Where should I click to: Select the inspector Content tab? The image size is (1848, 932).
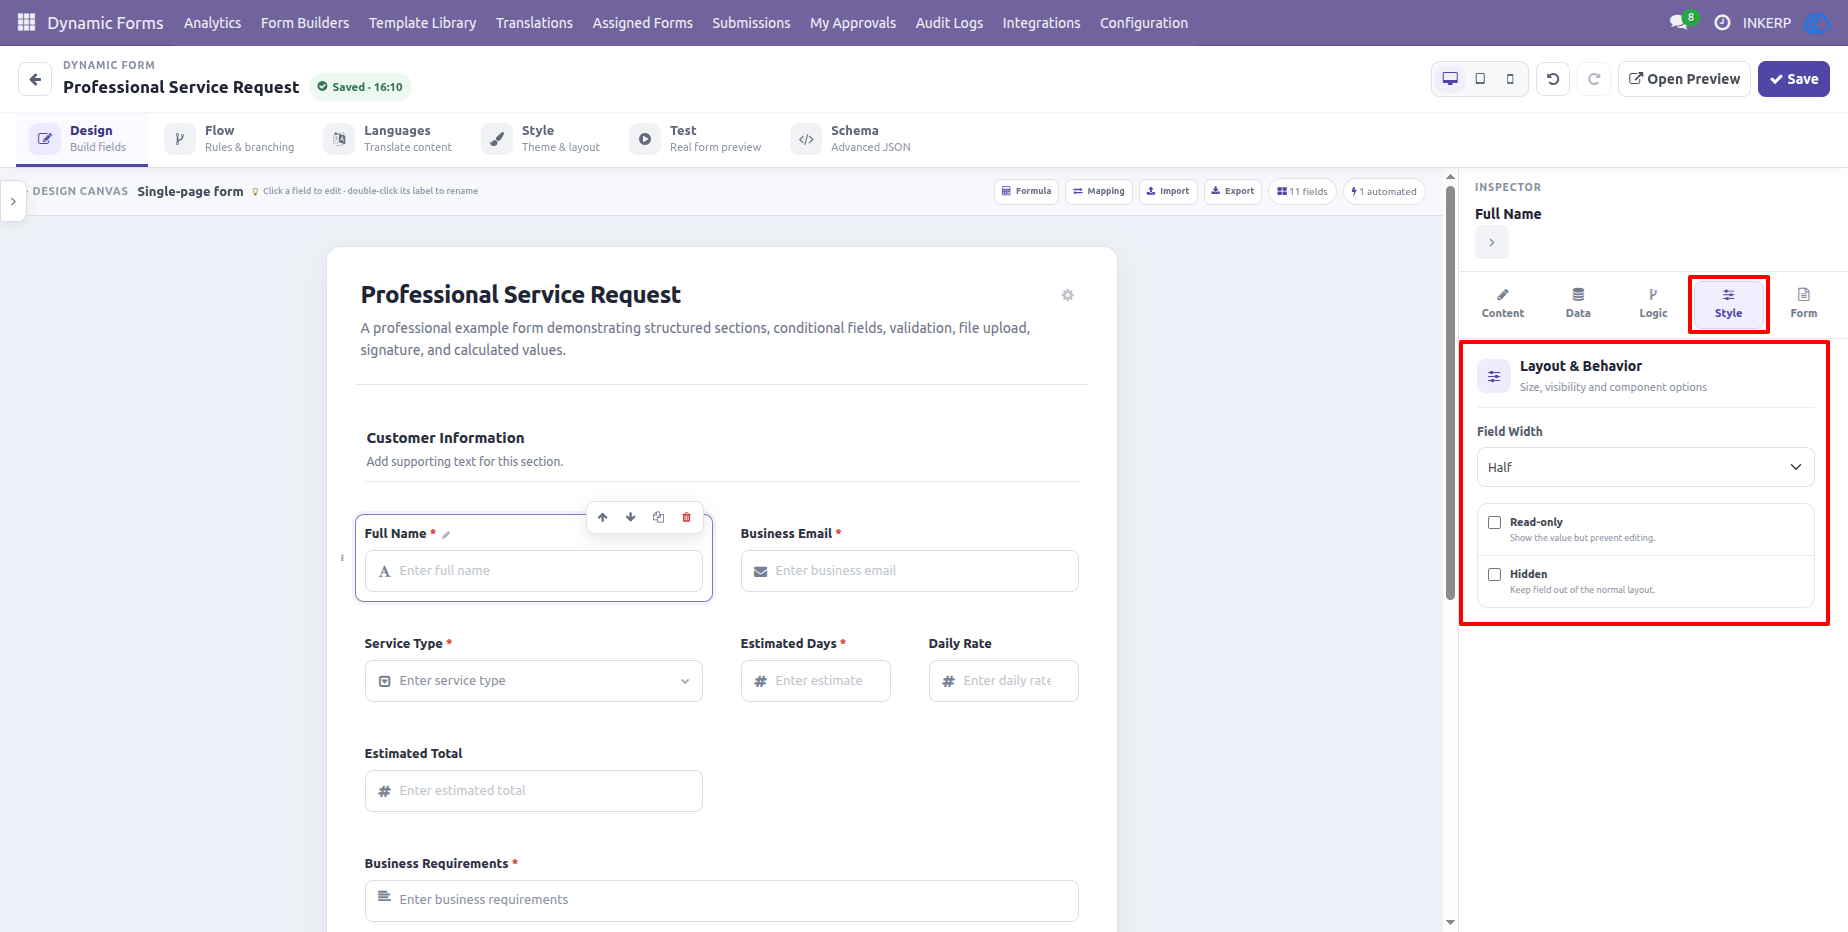tap(1503, 303)
